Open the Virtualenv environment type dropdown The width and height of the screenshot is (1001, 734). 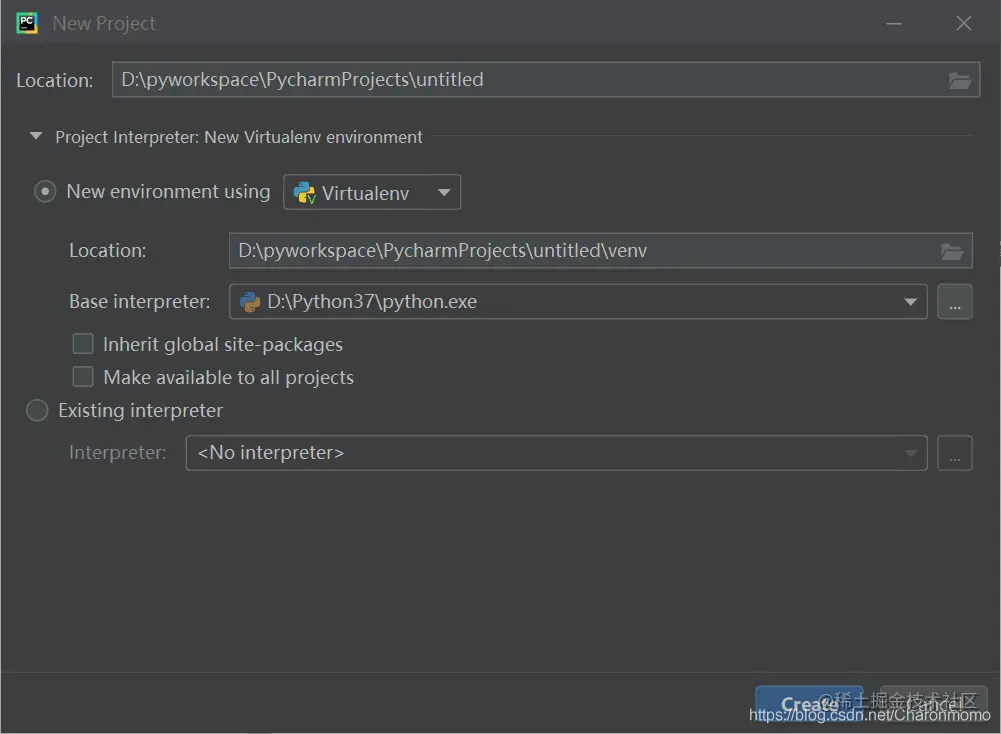point(372,192)
